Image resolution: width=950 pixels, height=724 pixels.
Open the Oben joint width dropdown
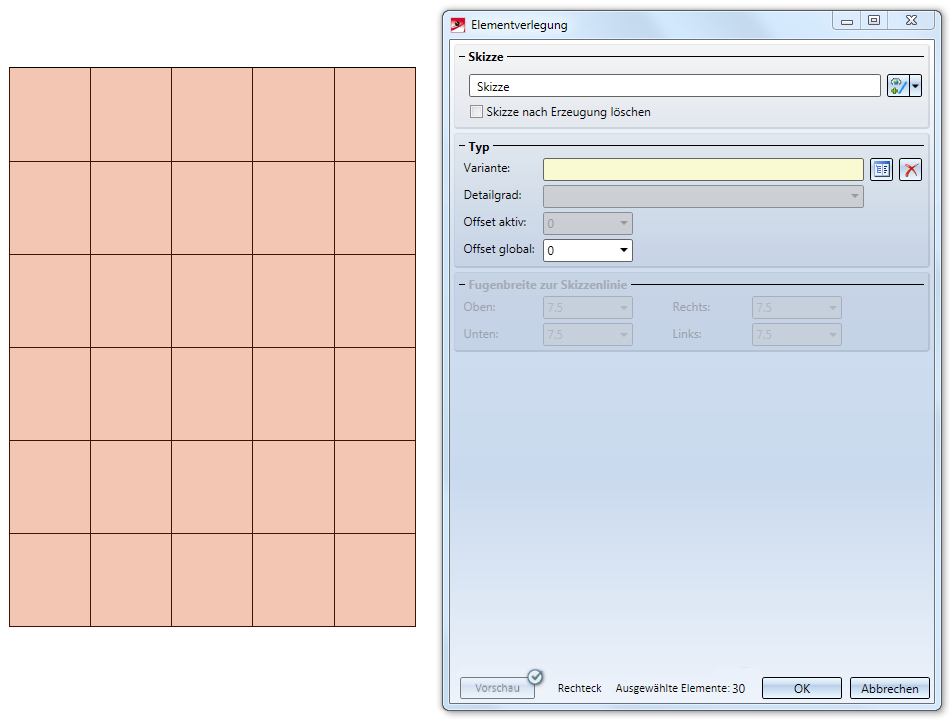tap(588, 307)
